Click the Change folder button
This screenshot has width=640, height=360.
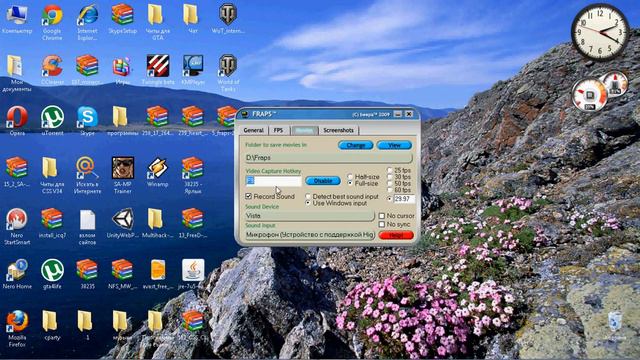[x=356, y=145]
